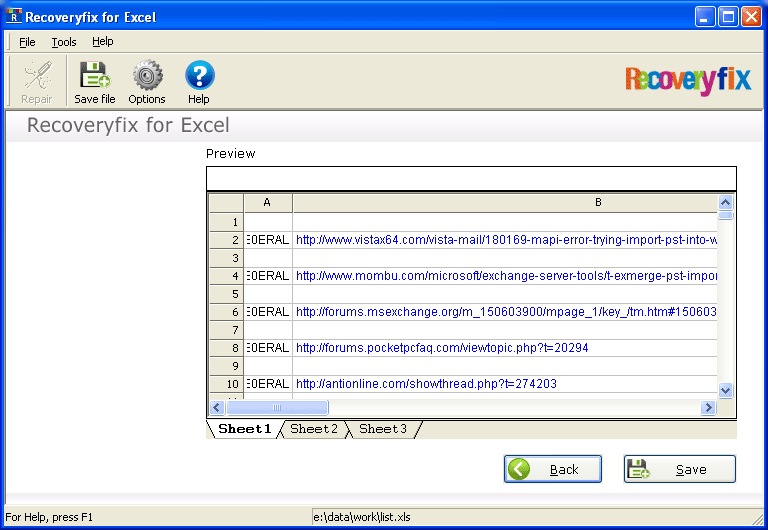Click the Repair toolbar icon
The image size is (768, 530).
37,75
